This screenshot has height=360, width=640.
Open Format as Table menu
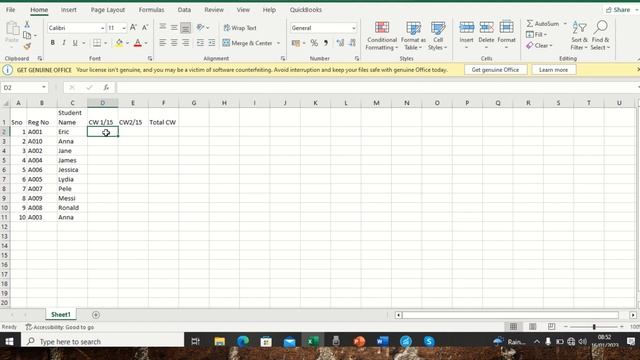click(413, 36)
